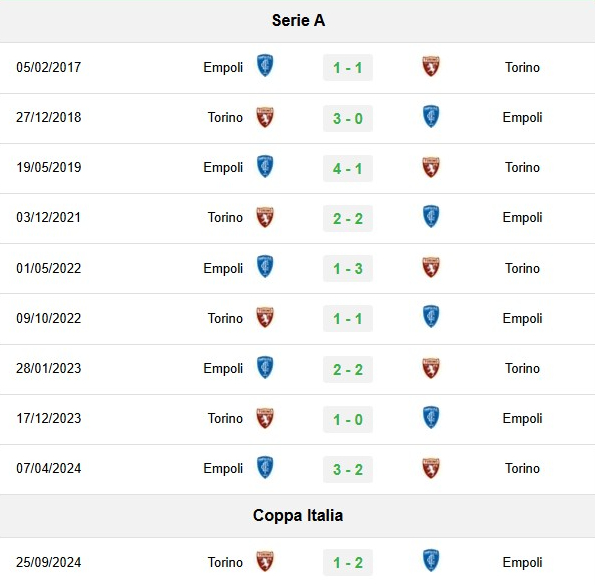Screen dimensions: 595x585
Task: Click Empoli away team name in 09/10/2022 row
Action: 522,319
